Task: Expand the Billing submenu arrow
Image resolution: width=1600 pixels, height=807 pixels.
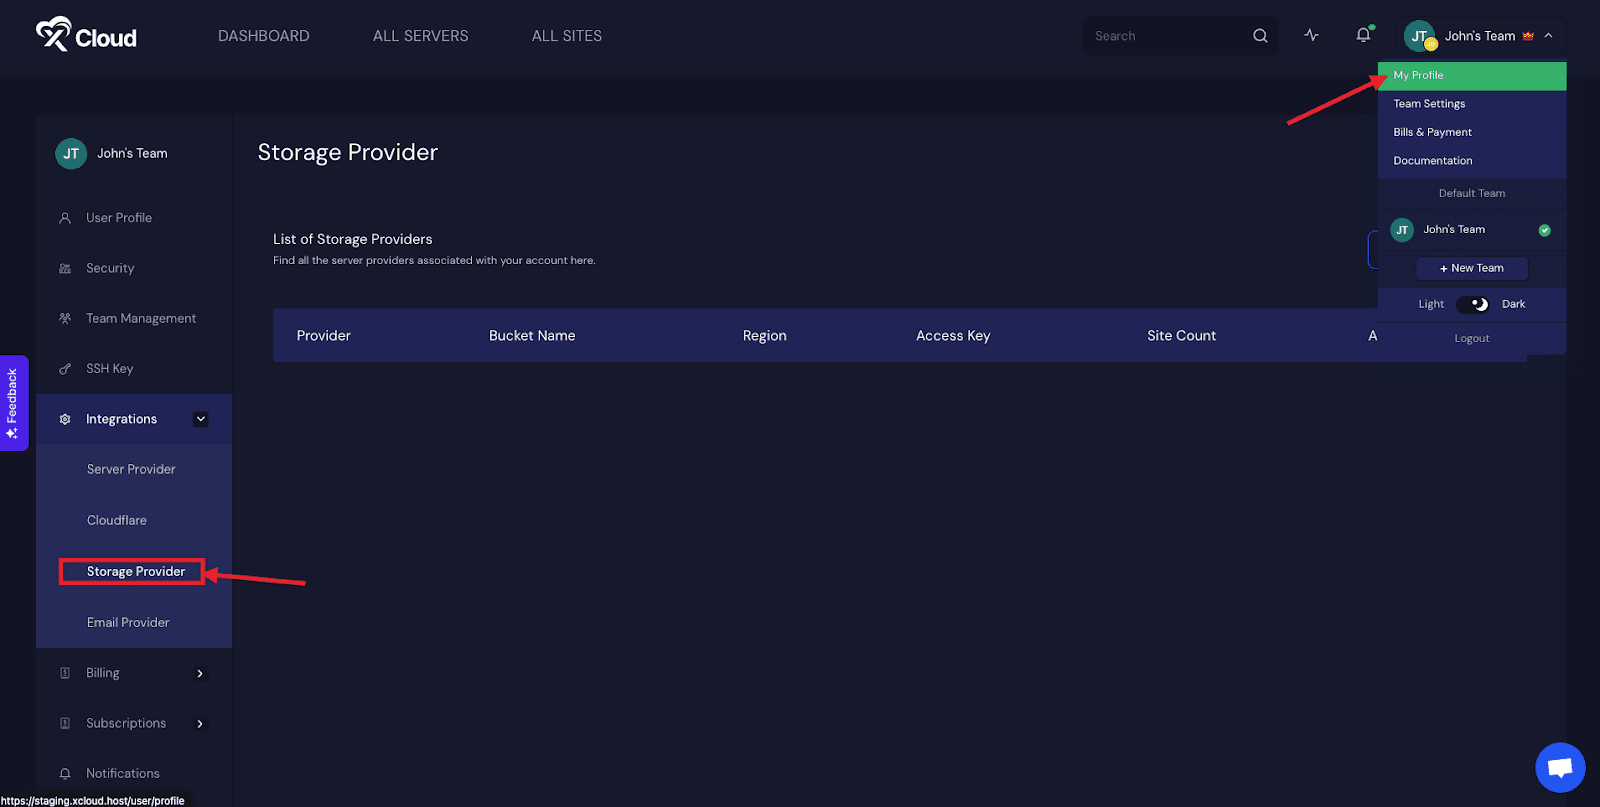Action: coord(200,673)
